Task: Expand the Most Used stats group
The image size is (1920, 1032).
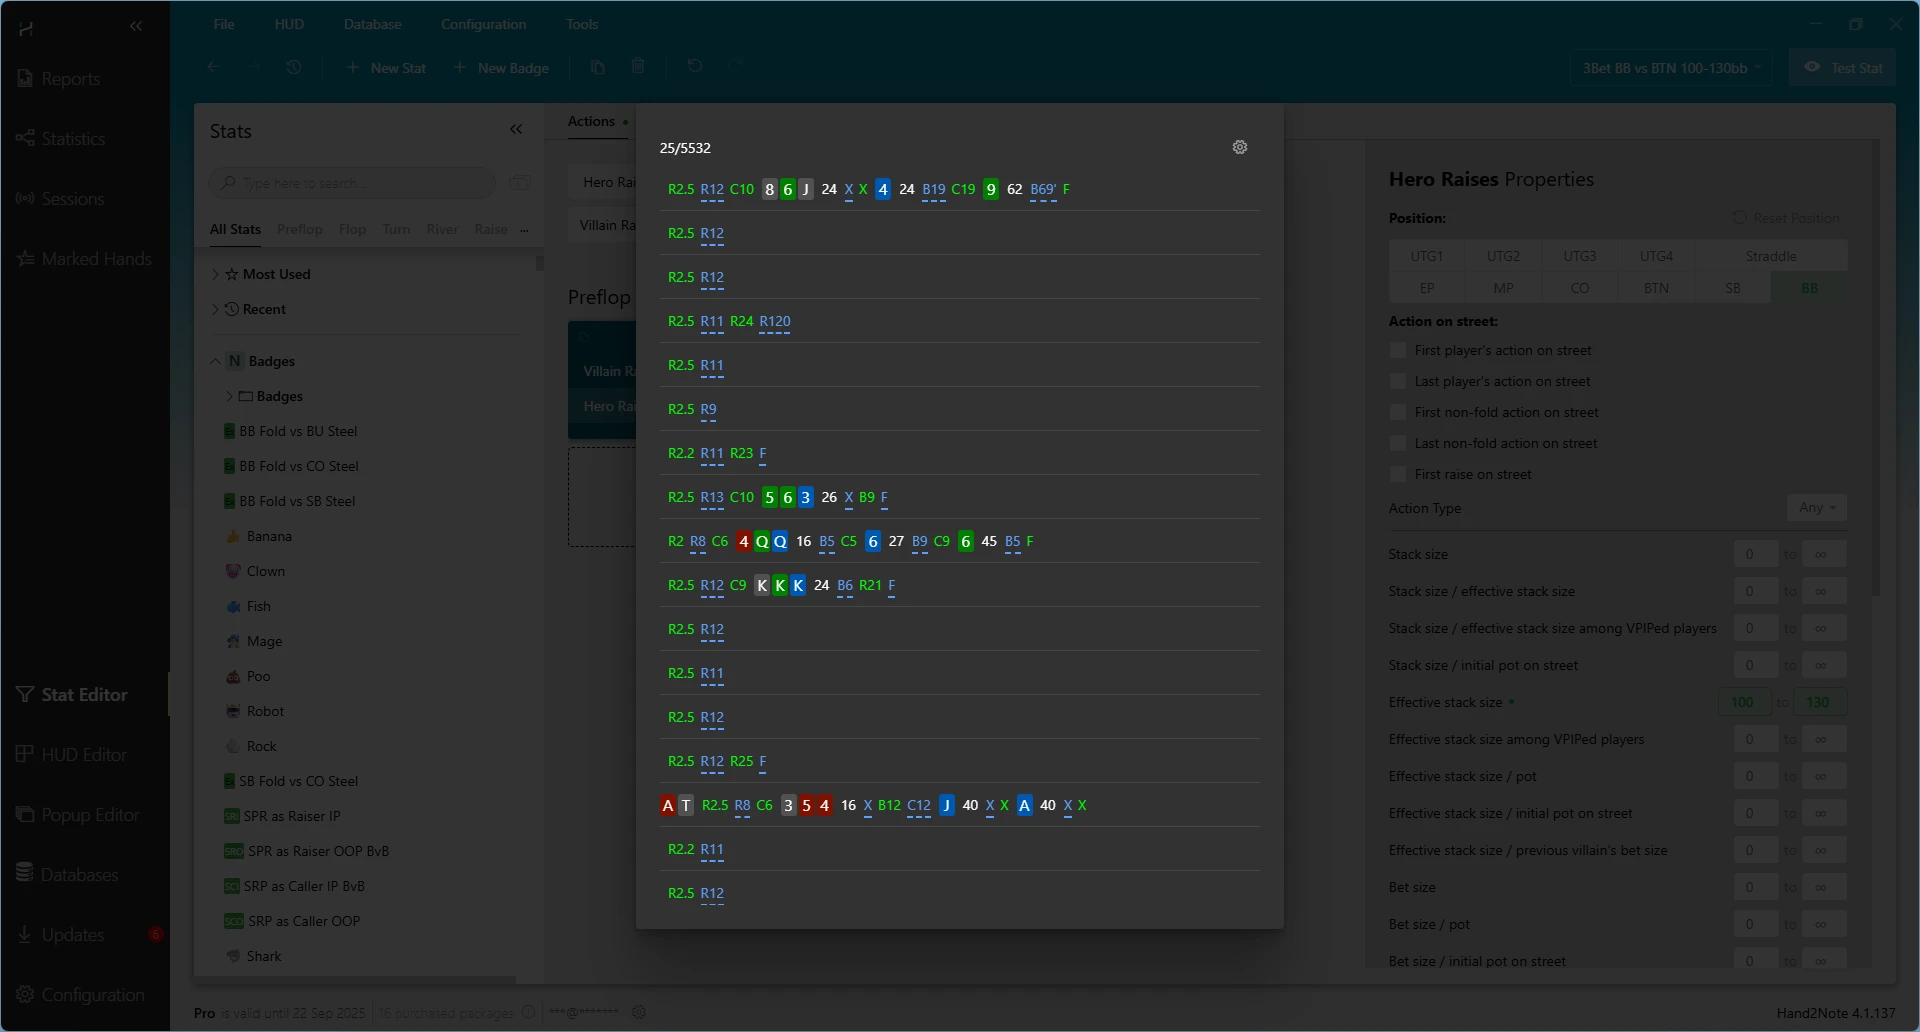Action: [215, 274]
